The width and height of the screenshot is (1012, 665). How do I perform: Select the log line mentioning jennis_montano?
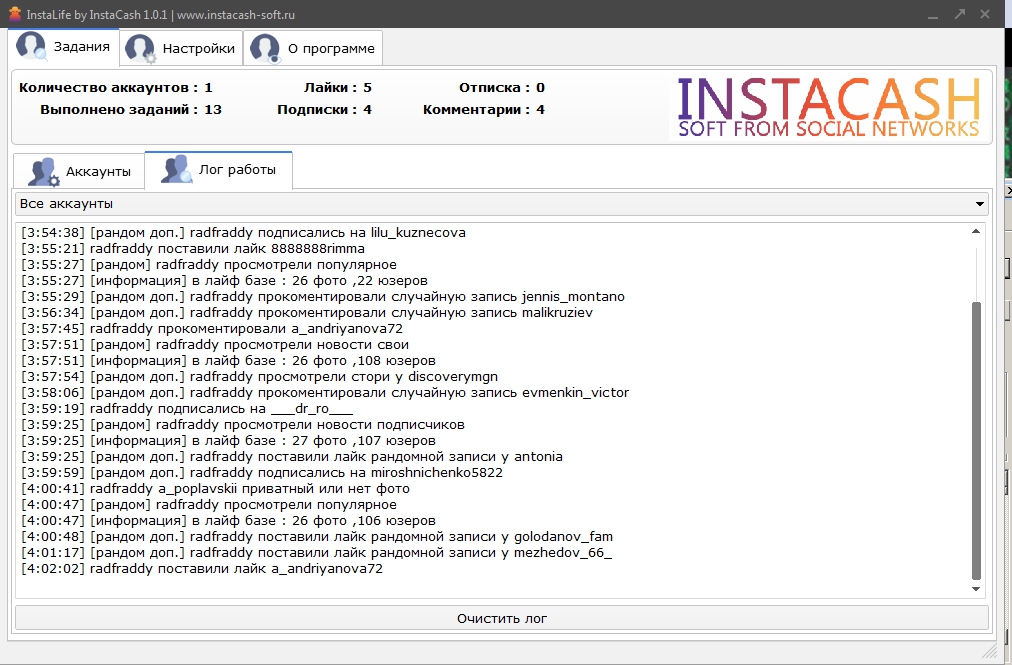(323, 296)
